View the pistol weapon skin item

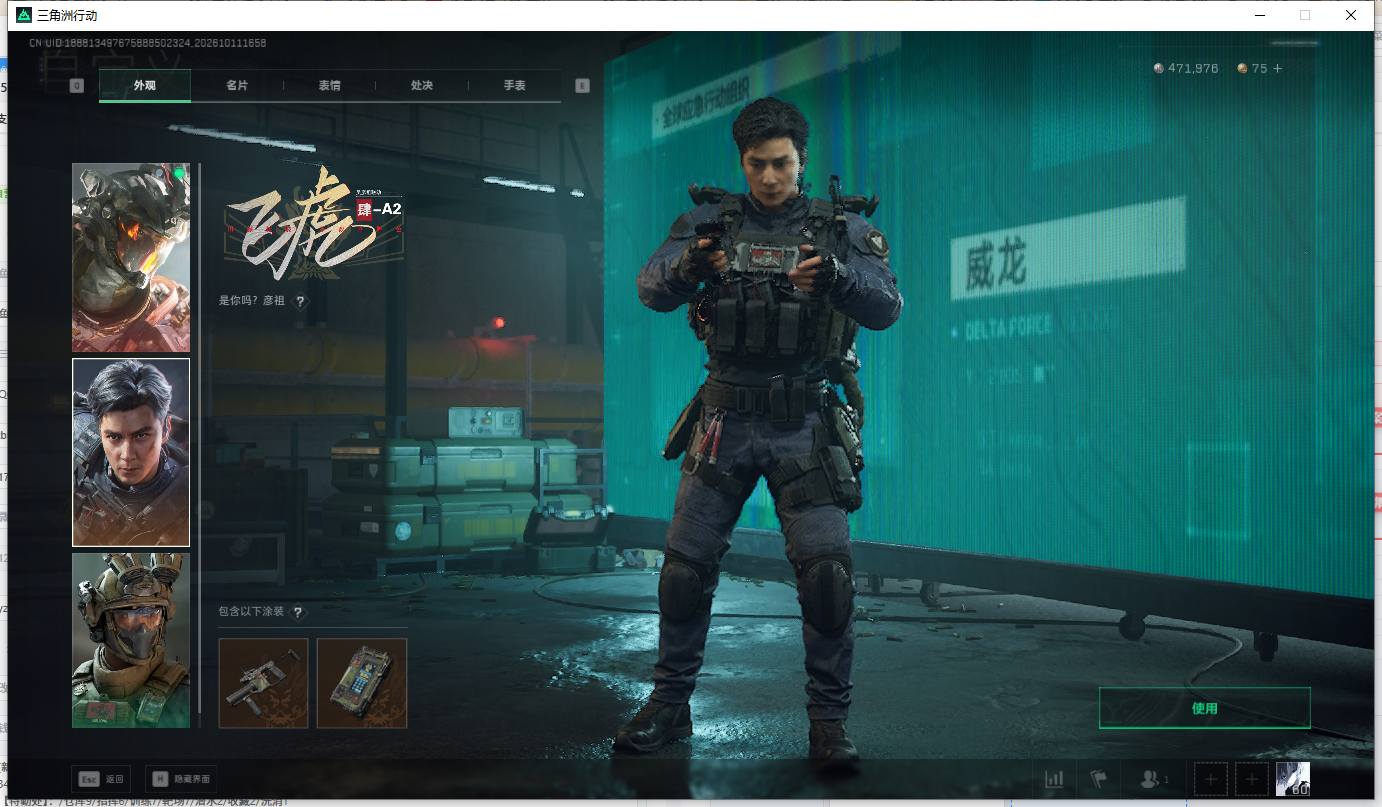263,683
